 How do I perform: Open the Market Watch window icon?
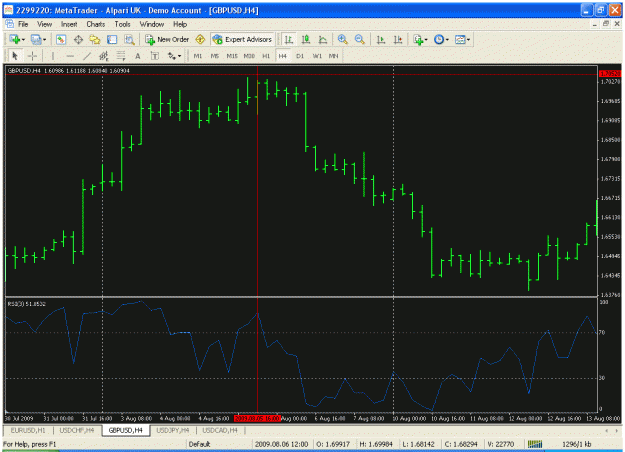click(61, 39)
